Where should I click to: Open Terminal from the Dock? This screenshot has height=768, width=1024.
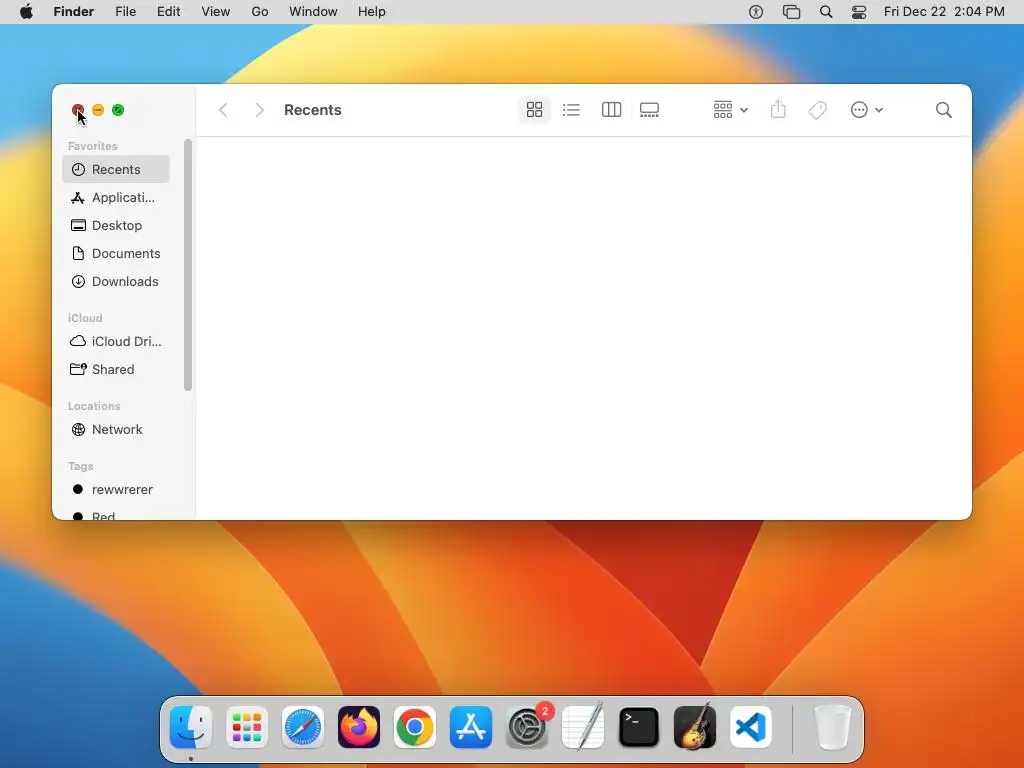(x=639, y=727)
